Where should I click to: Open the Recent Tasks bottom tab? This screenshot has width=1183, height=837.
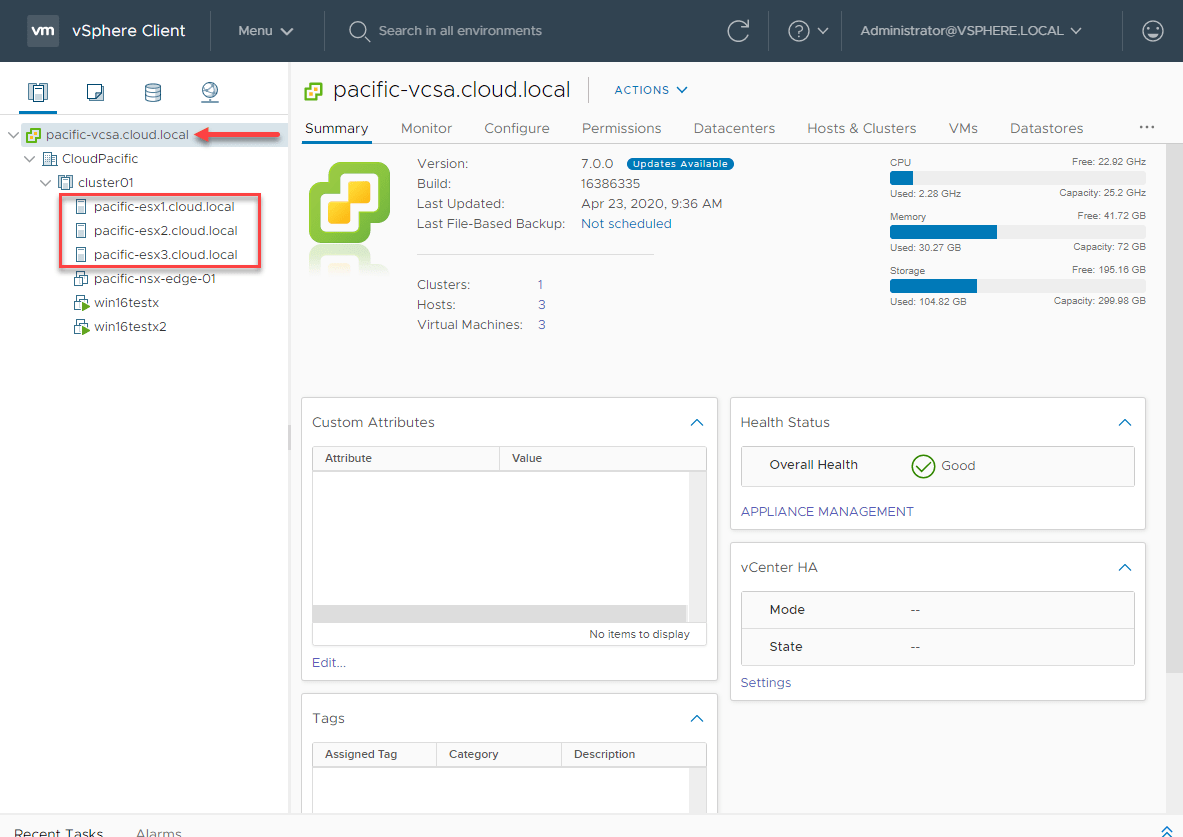(58, 832)
